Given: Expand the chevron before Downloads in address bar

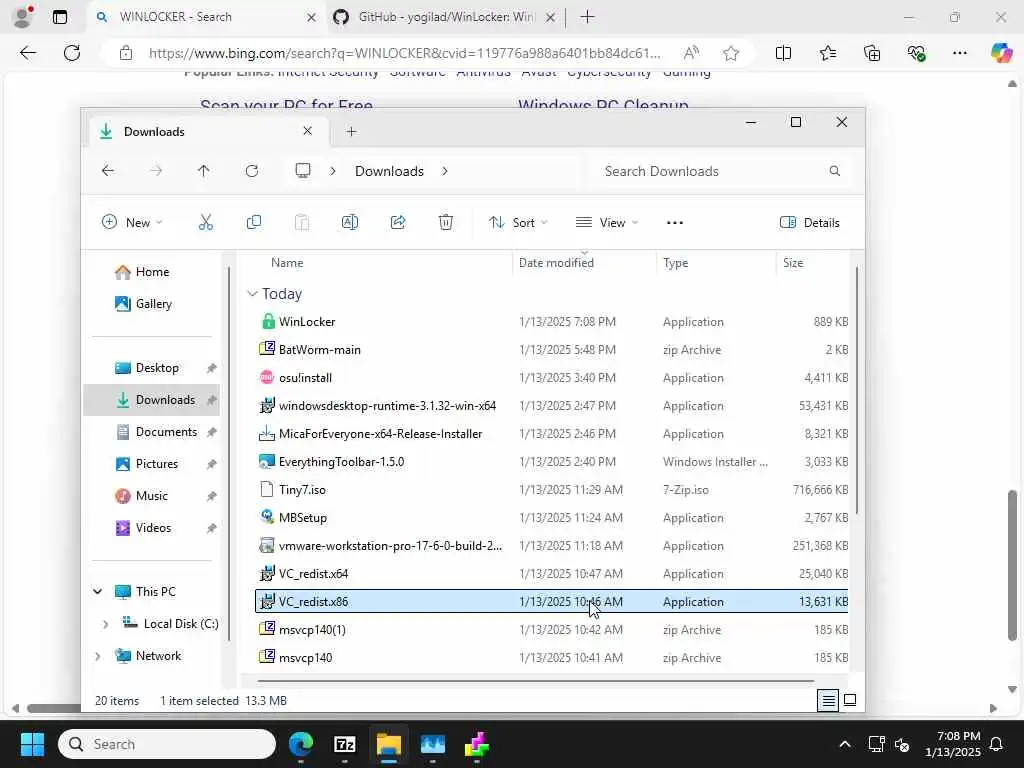Looking at the screenshot, I should [333, 171].
